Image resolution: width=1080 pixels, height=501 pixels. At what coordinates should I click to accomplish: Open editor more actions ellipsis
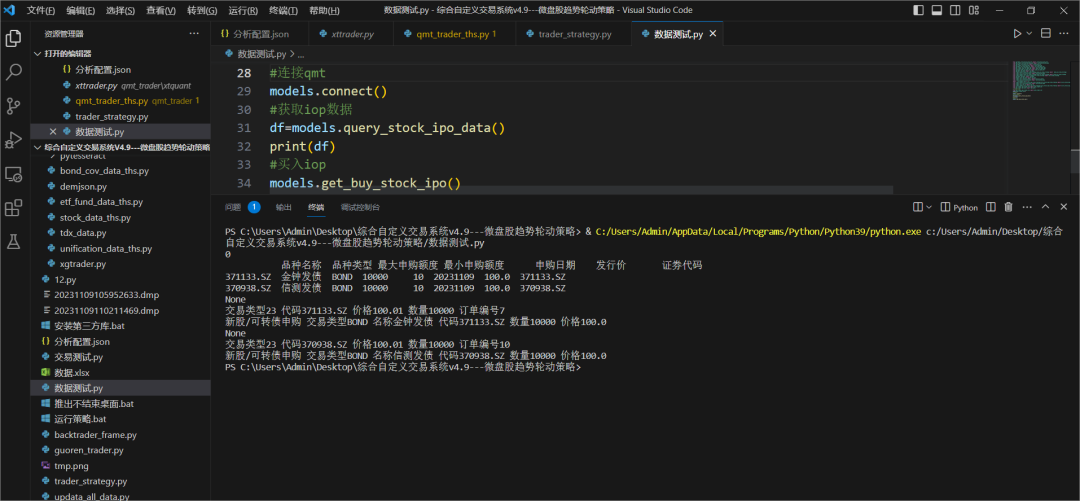click(1065, 34)
